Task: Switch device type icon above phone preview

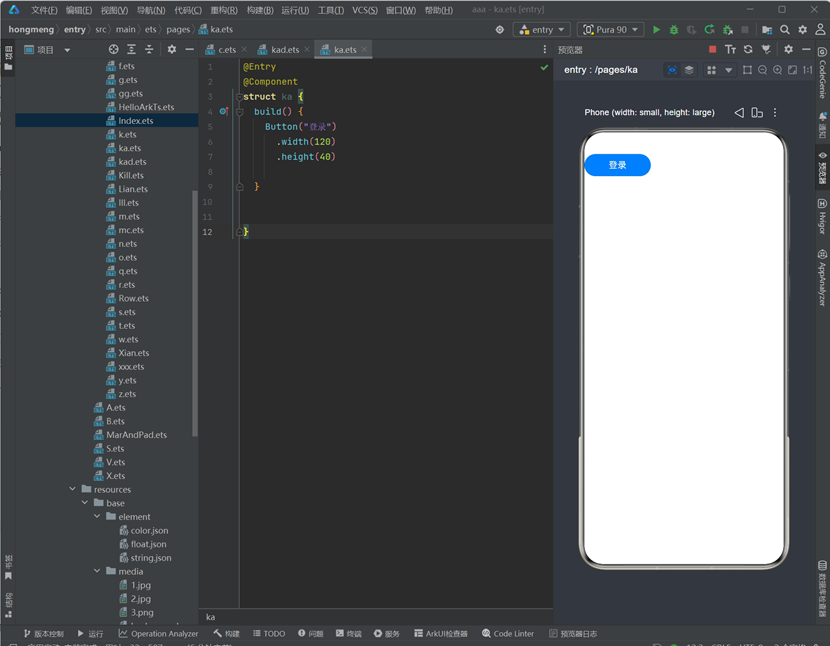Action: pyautogui.click(x=757, y=112)
